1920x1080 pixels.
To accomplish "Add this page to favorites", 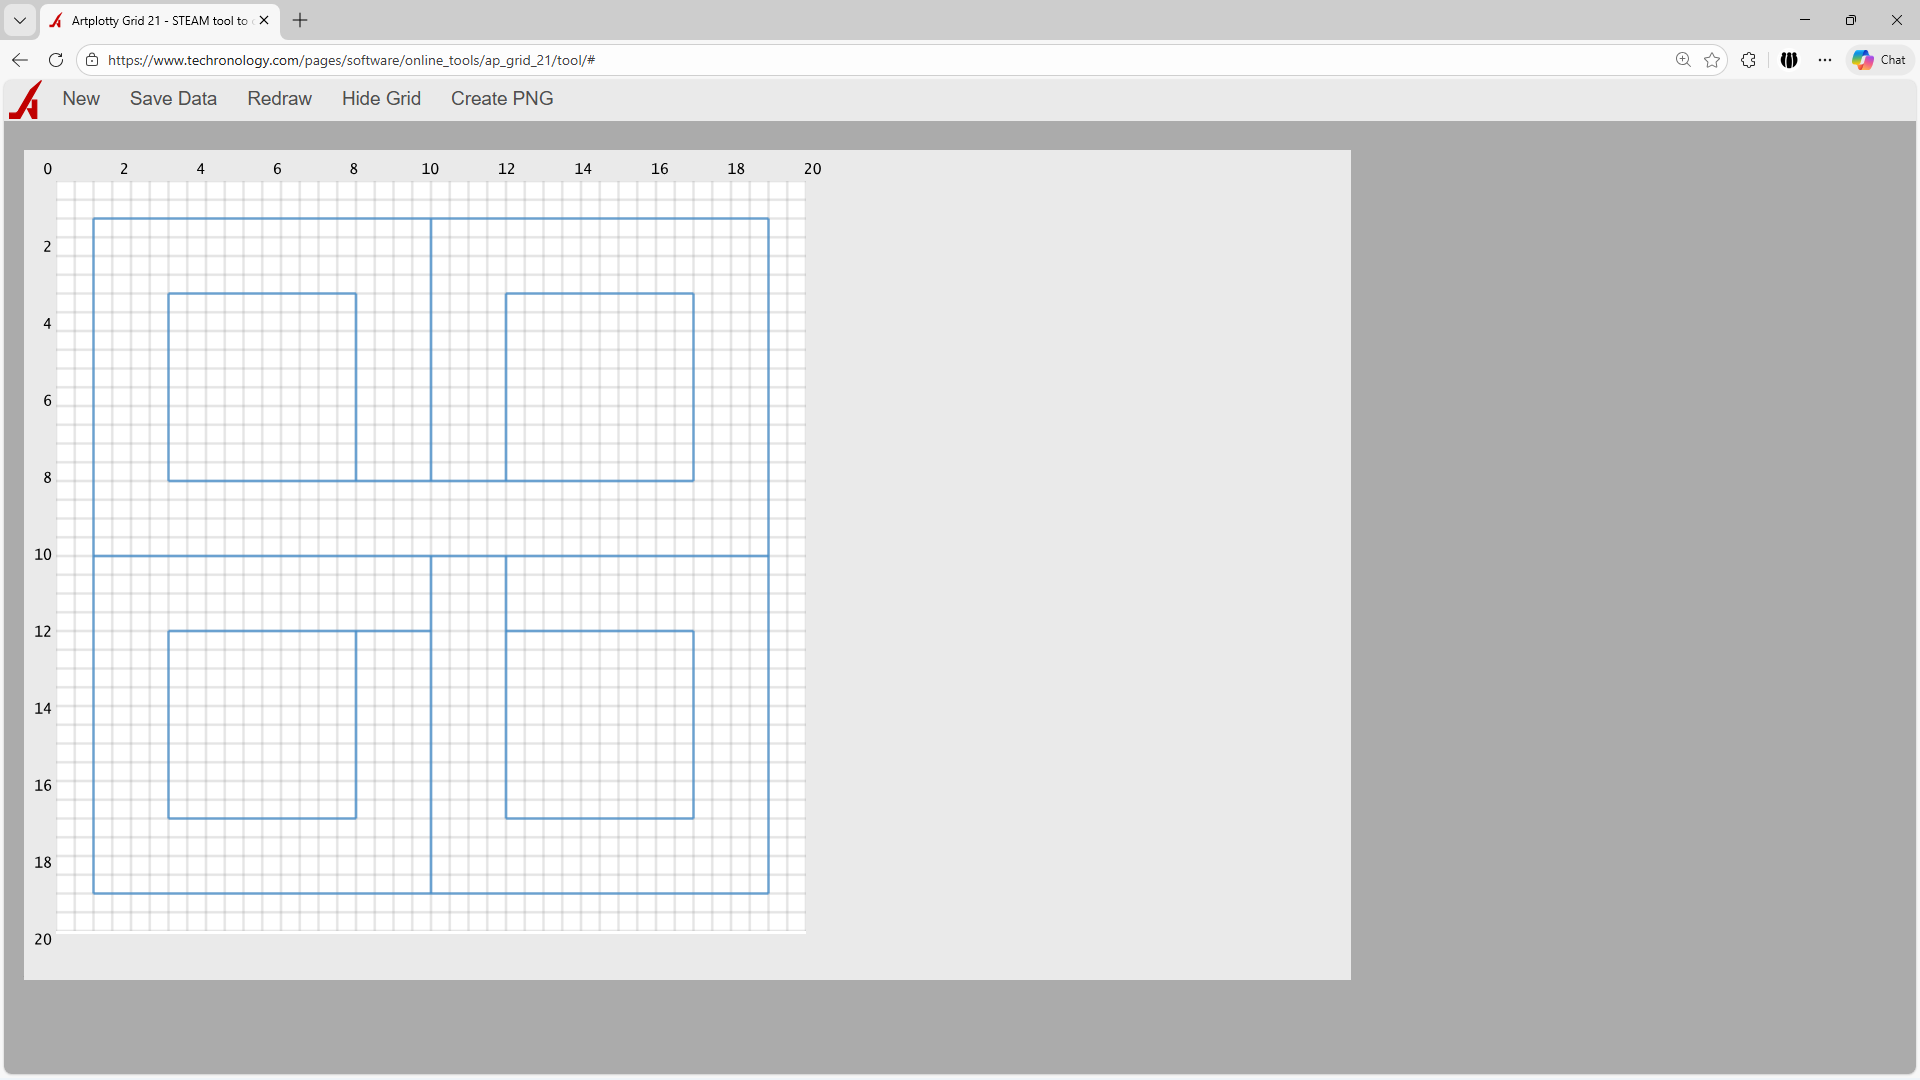I will [1712, 60].
